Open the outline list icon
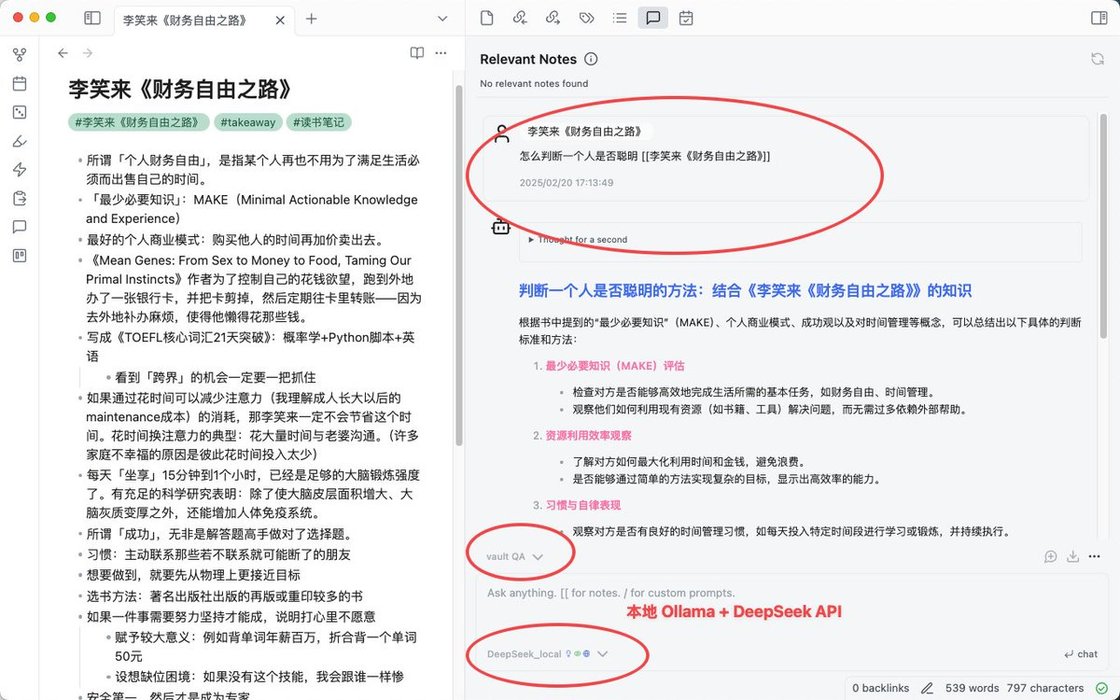This screenshot has width=1120, height=700. [x=619, y=18]
